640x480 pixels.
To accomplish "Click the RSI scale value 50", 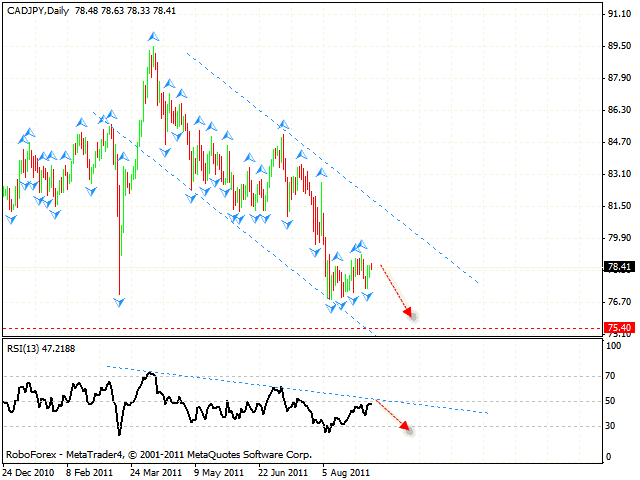I will point(610,401).
